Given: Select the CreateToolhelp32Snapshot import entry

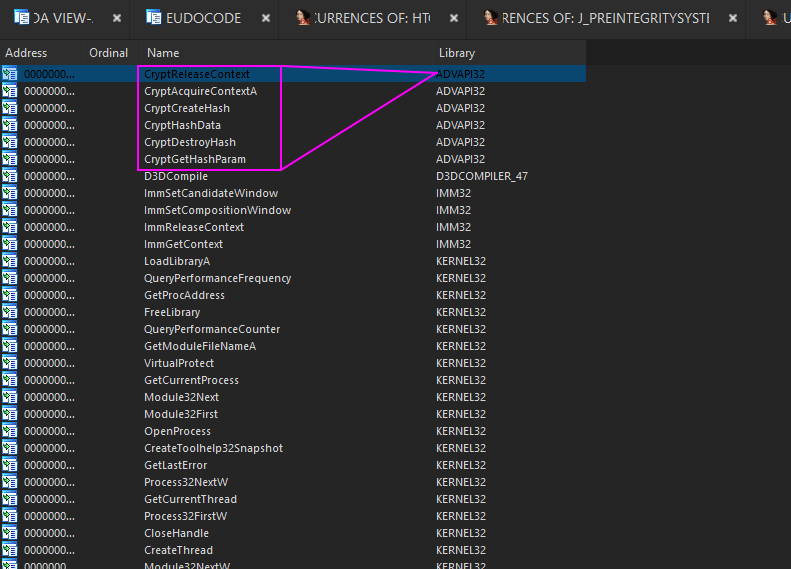Looking at the screenshot, I should (x=213, y=448).
